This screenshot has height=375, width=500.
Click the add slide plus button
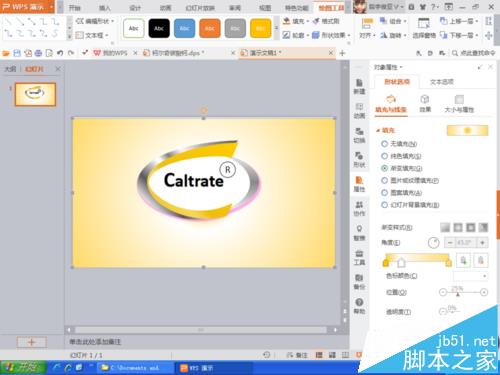[x=32, y=342]
